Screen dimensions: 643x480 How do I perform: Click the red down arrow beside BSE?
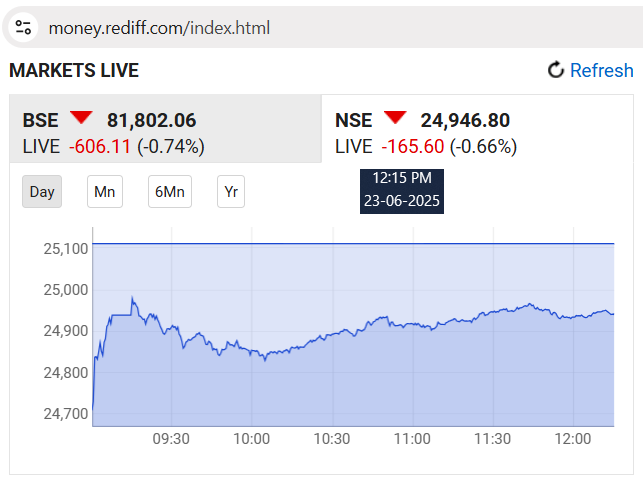point(81,117)
